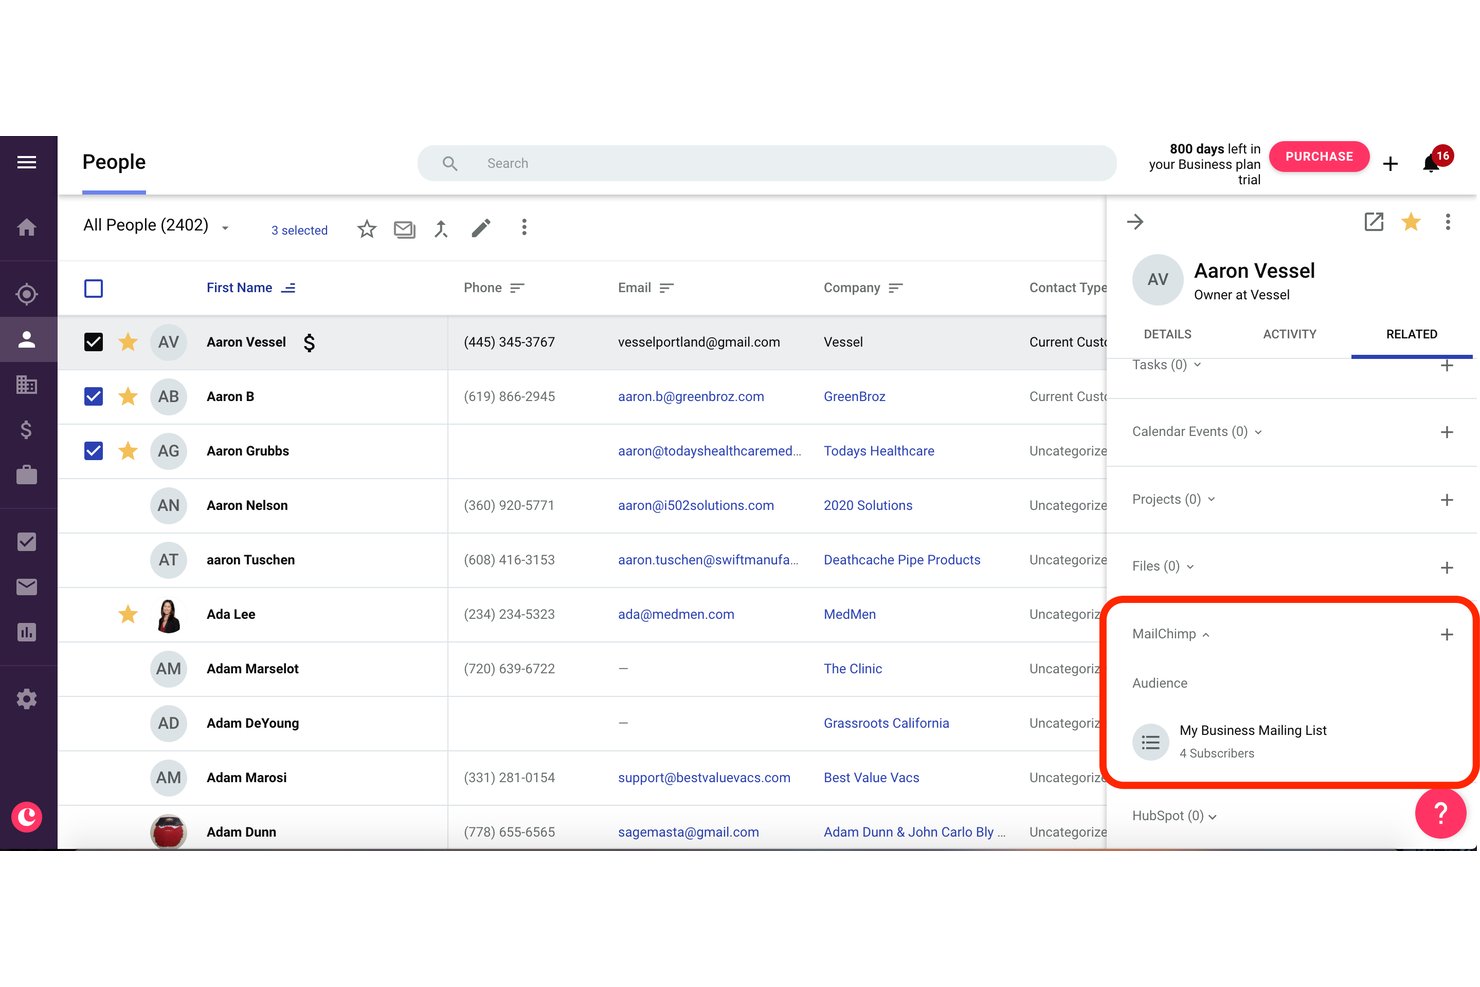Open the briefcase Projects sidebar icon
This screenshot has width=1480, height=987.
click(x=27, y=475)
